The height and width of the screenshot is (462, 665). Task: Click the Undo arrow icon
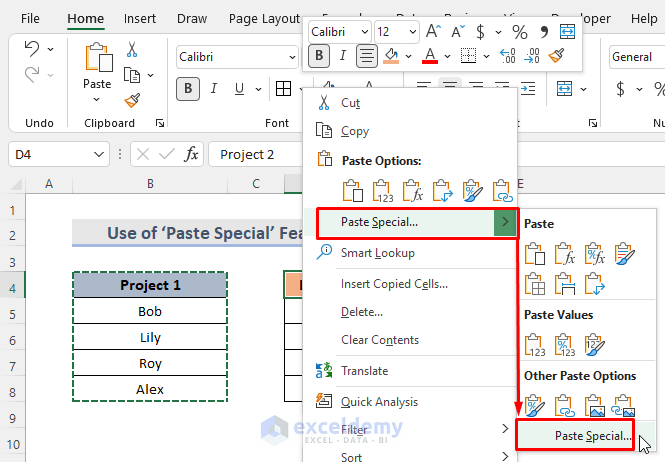tap(31, 49)
